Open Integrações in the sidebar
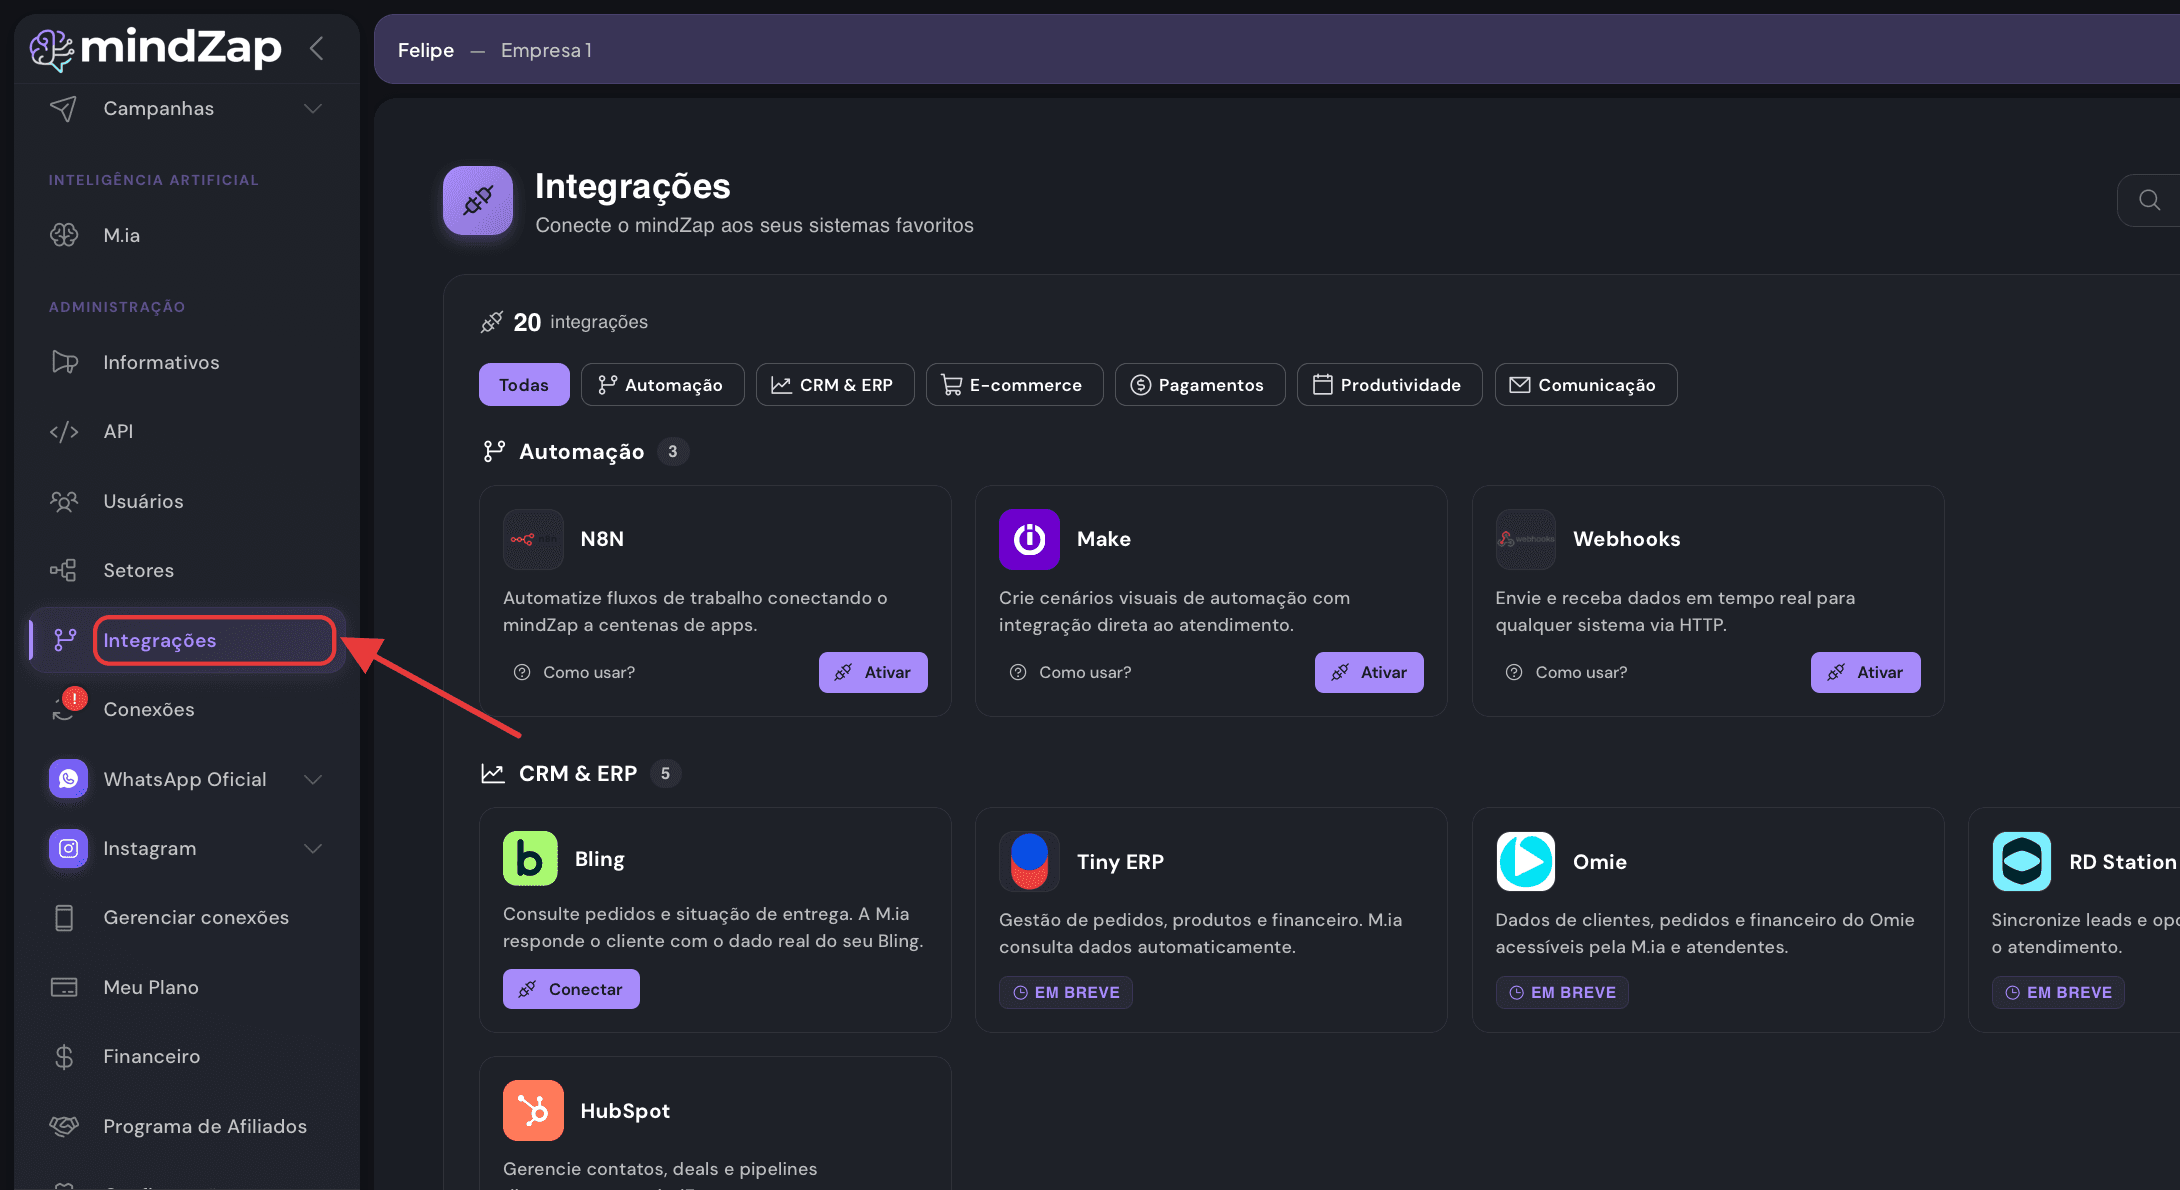The image size is (2180, 1190). (x=187, y=640)
